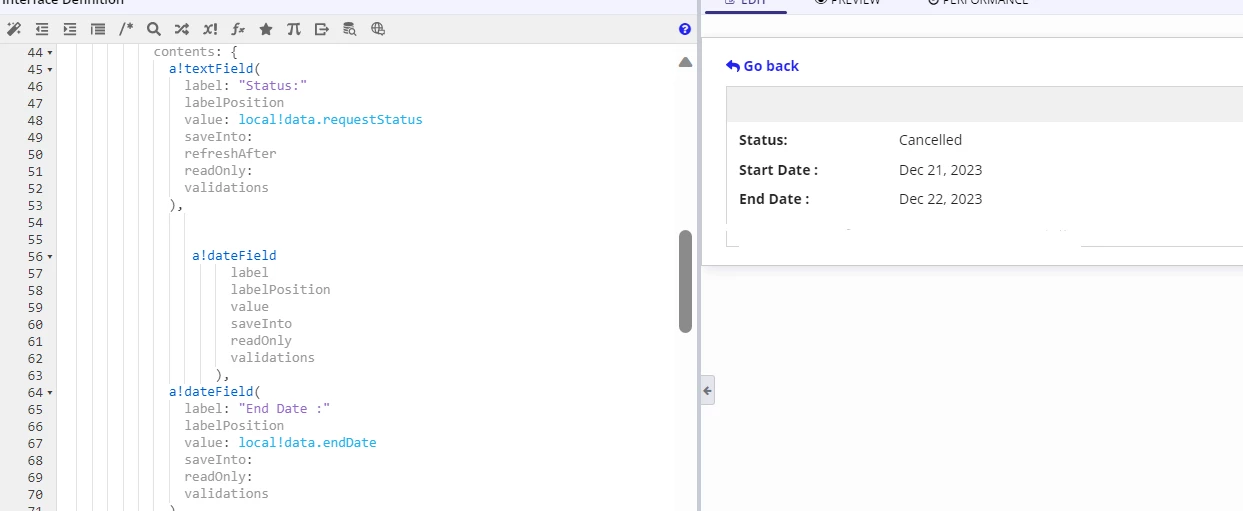Click the shuffle arrows toolbar icon

coord(181,29)
